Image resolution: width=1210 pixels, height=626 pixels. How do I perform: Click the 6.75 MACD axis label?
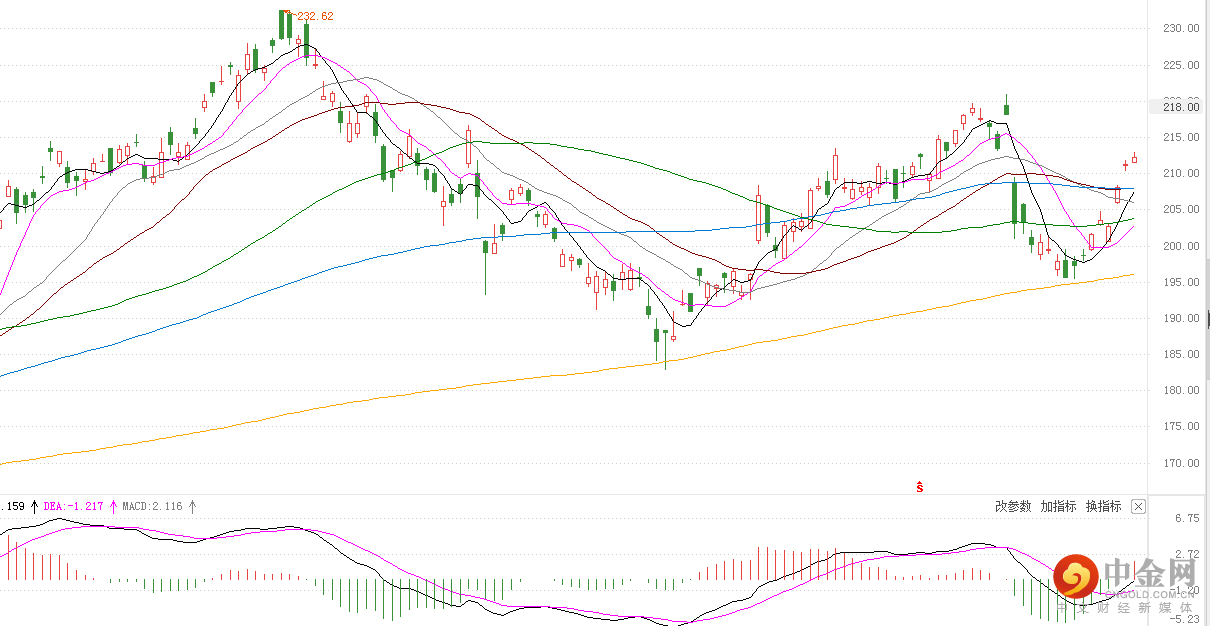[x=1187, y=518]
